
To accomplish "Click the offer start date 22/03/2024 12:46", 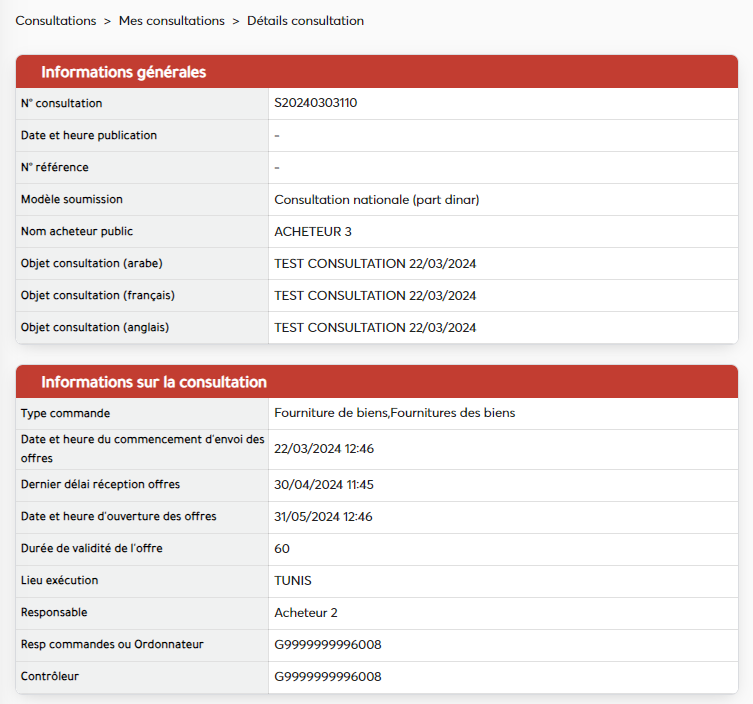I will 323,449.
